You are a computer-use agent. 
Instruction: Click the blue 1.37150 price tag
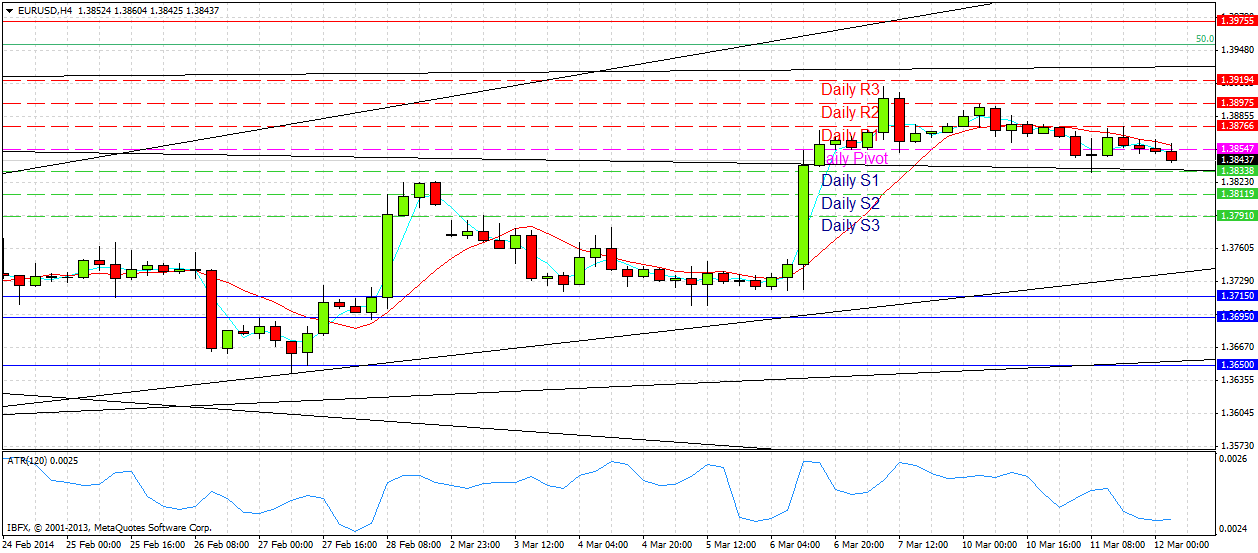(1236, 296)
